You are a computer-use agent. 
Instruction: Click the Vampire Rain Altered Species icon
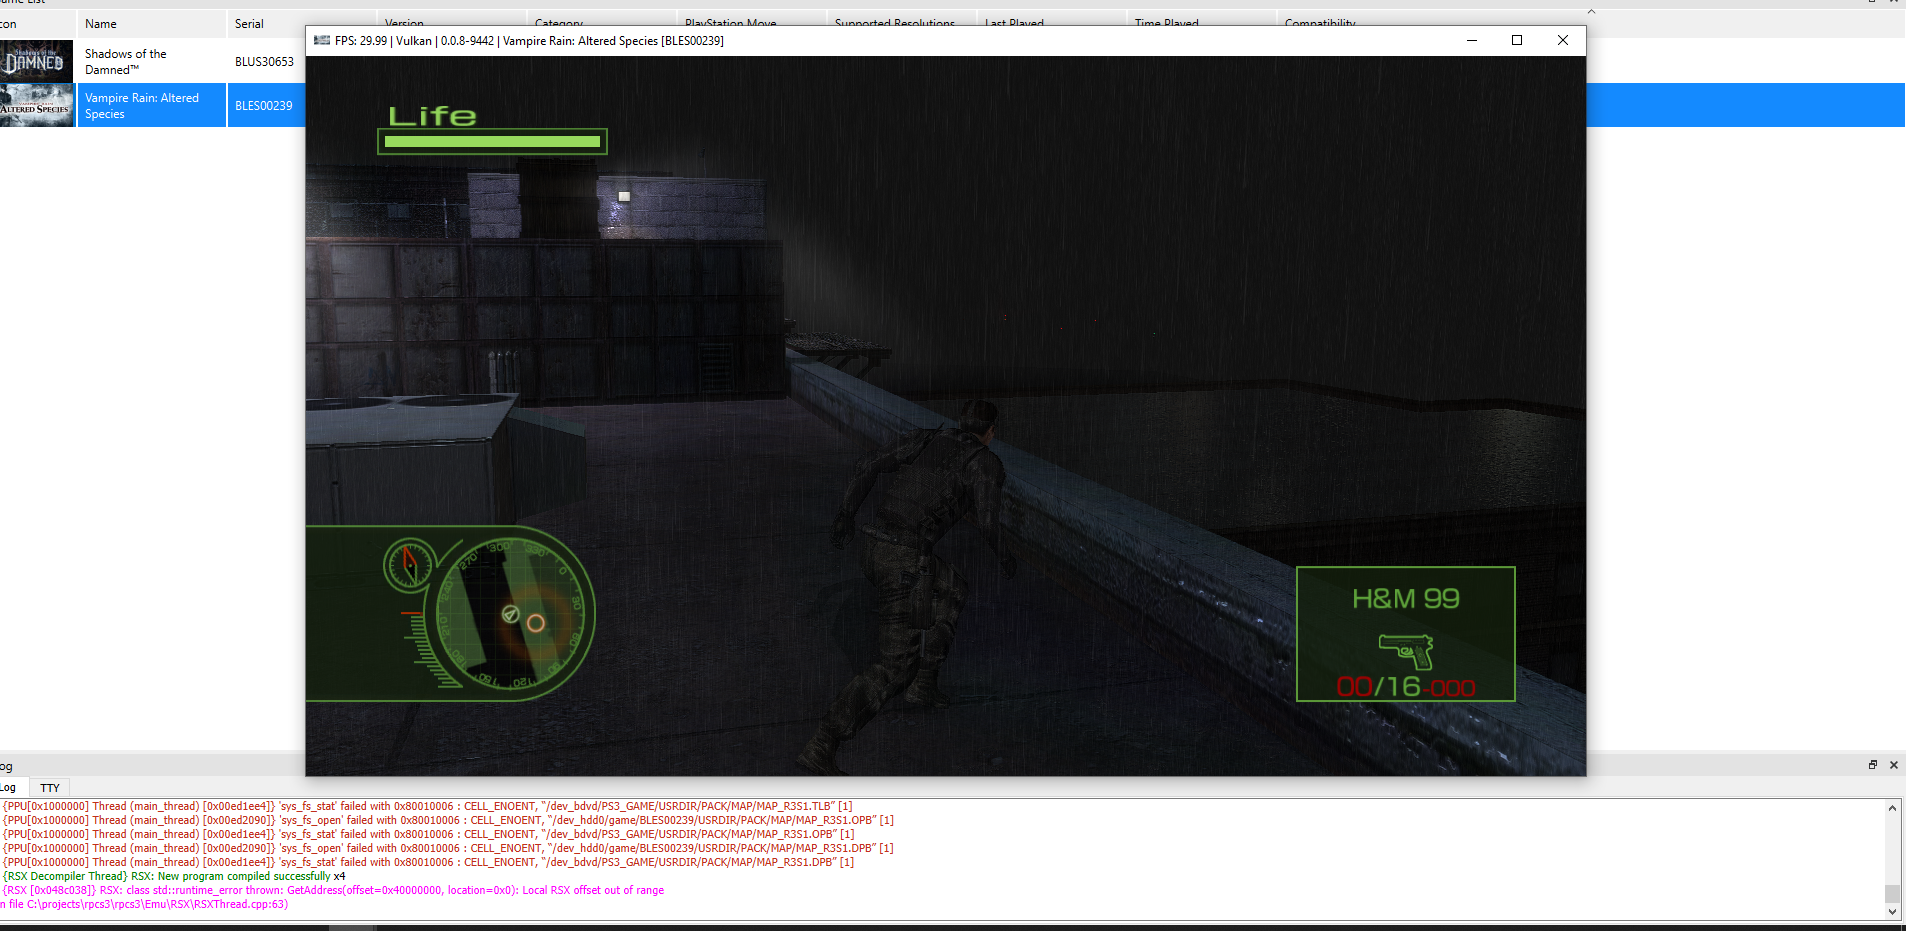[x=36, y=105]
